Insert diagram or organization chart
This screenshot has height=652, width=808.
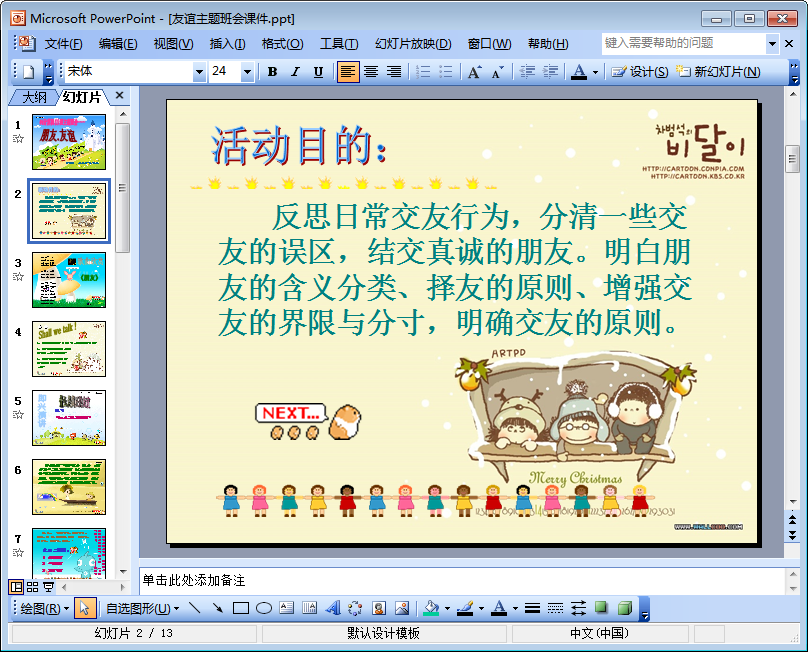[356, 608]
